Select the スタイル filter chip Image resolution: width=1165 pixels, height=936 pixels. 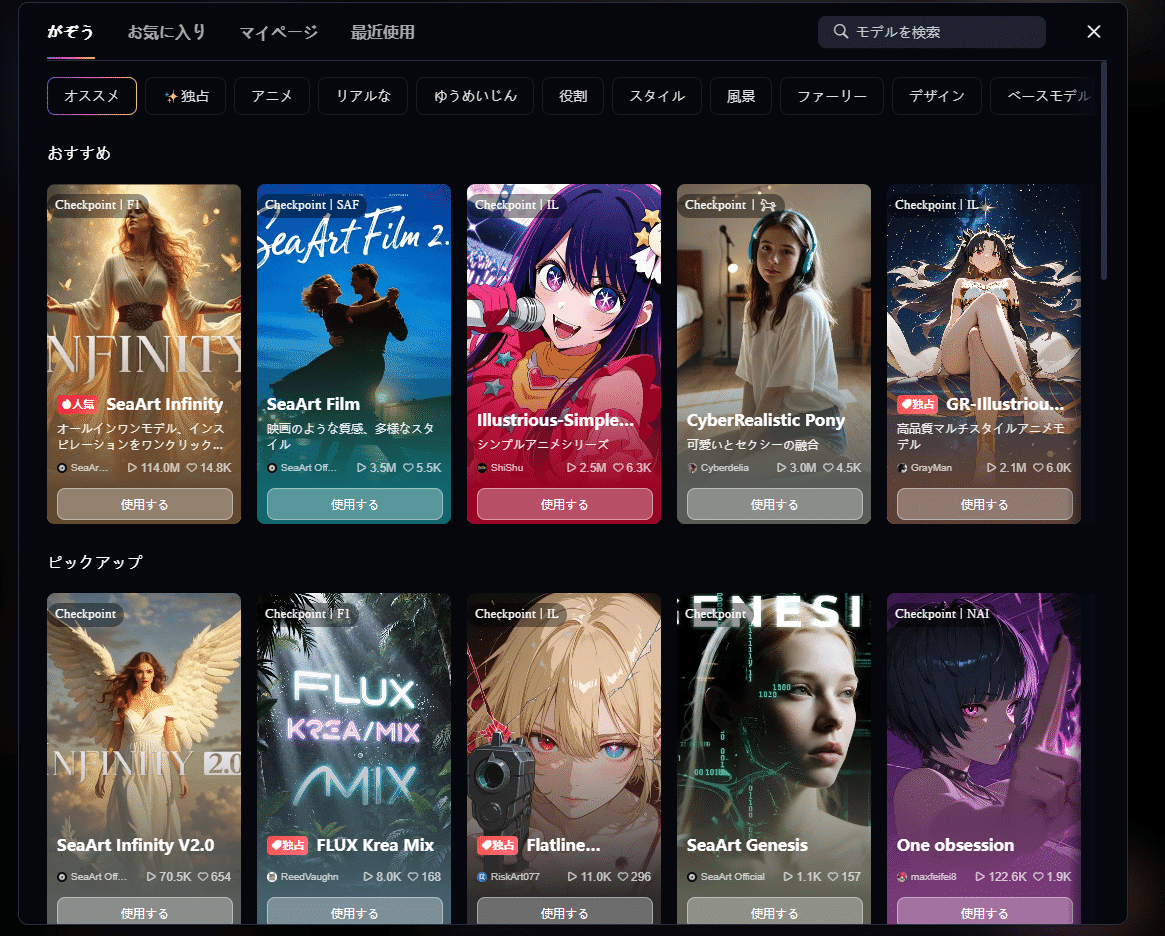657,96
